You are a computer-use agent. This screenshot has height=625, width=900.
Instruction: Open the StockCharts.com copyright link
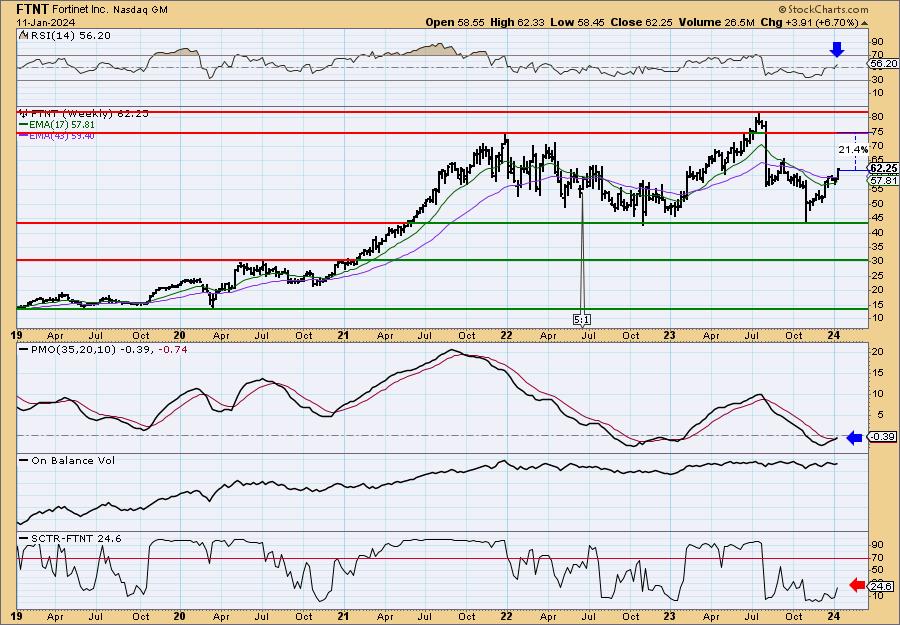823,9
